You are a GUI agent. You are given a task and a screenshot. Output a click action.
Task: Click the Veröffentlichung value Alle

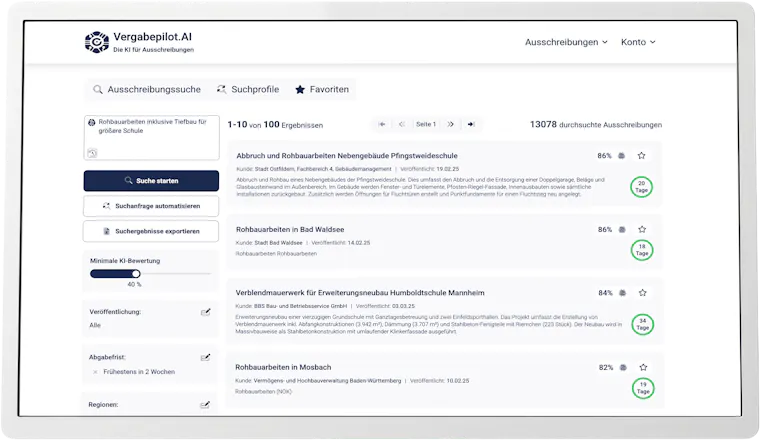[x=95, y=326]
